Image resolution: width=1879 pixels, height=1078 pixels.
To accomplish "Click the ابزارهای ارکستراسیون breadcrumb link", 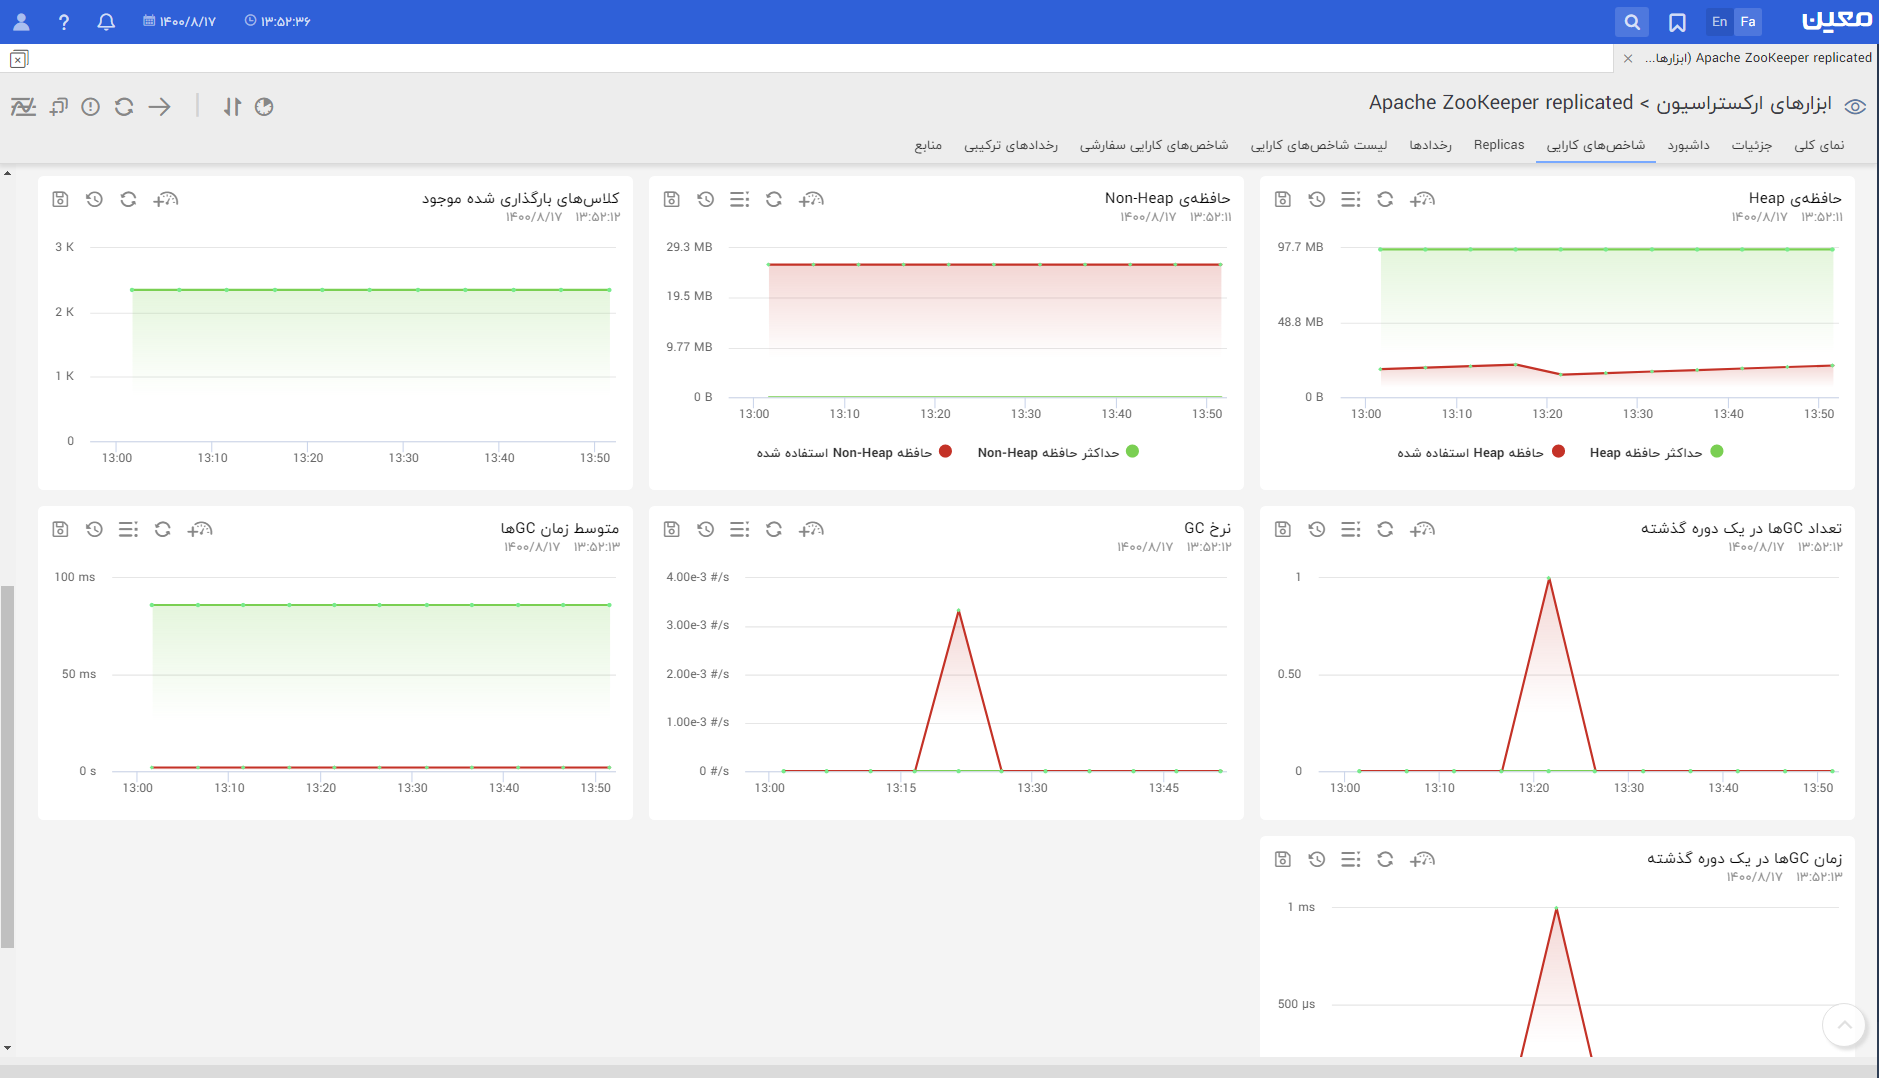I will pyautogui.click(x=1744, y=103).
